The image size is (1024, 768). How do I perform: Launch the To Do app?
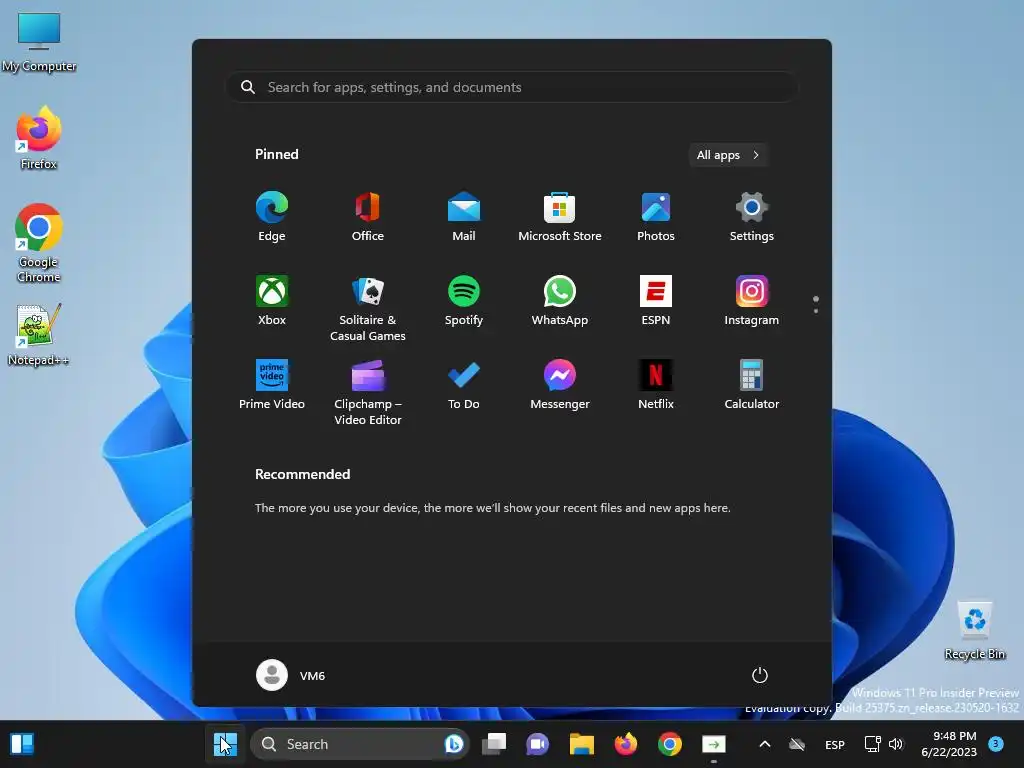pos(464,385)
